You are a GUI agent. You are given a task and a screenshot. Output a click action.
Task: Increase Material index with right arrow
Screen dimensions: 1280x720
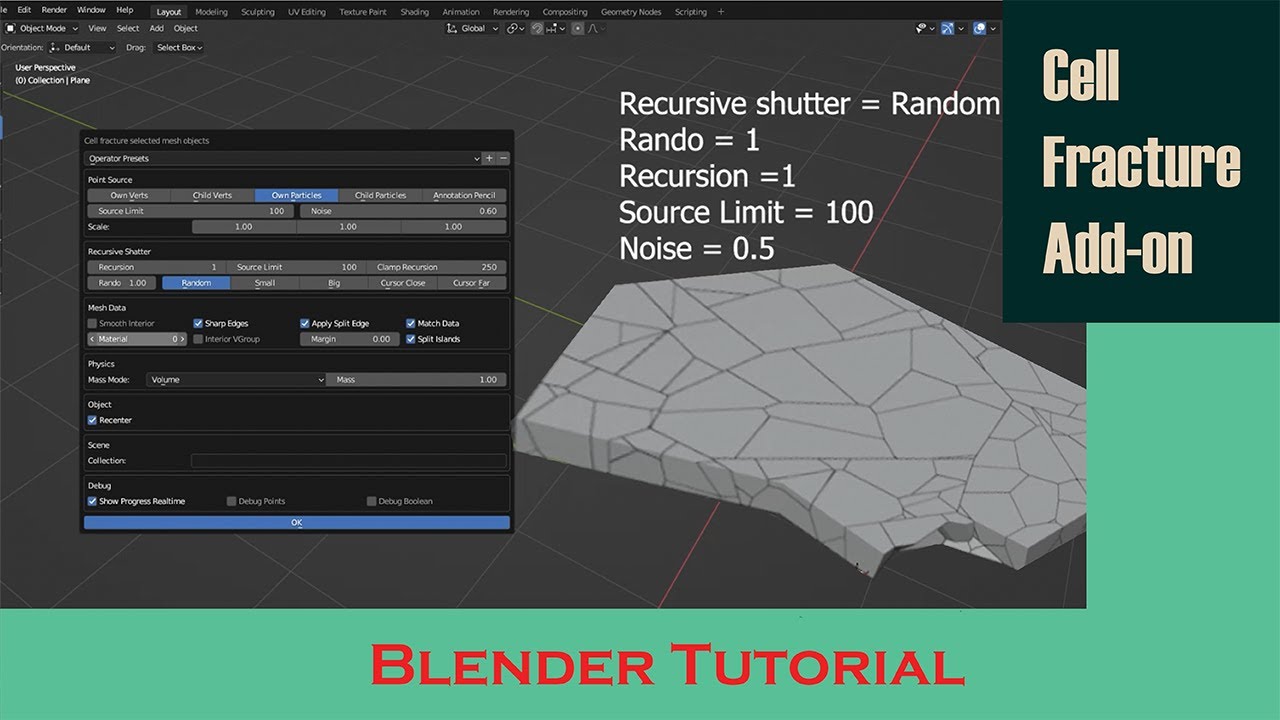pyautogui.click(x=184, y=339)
